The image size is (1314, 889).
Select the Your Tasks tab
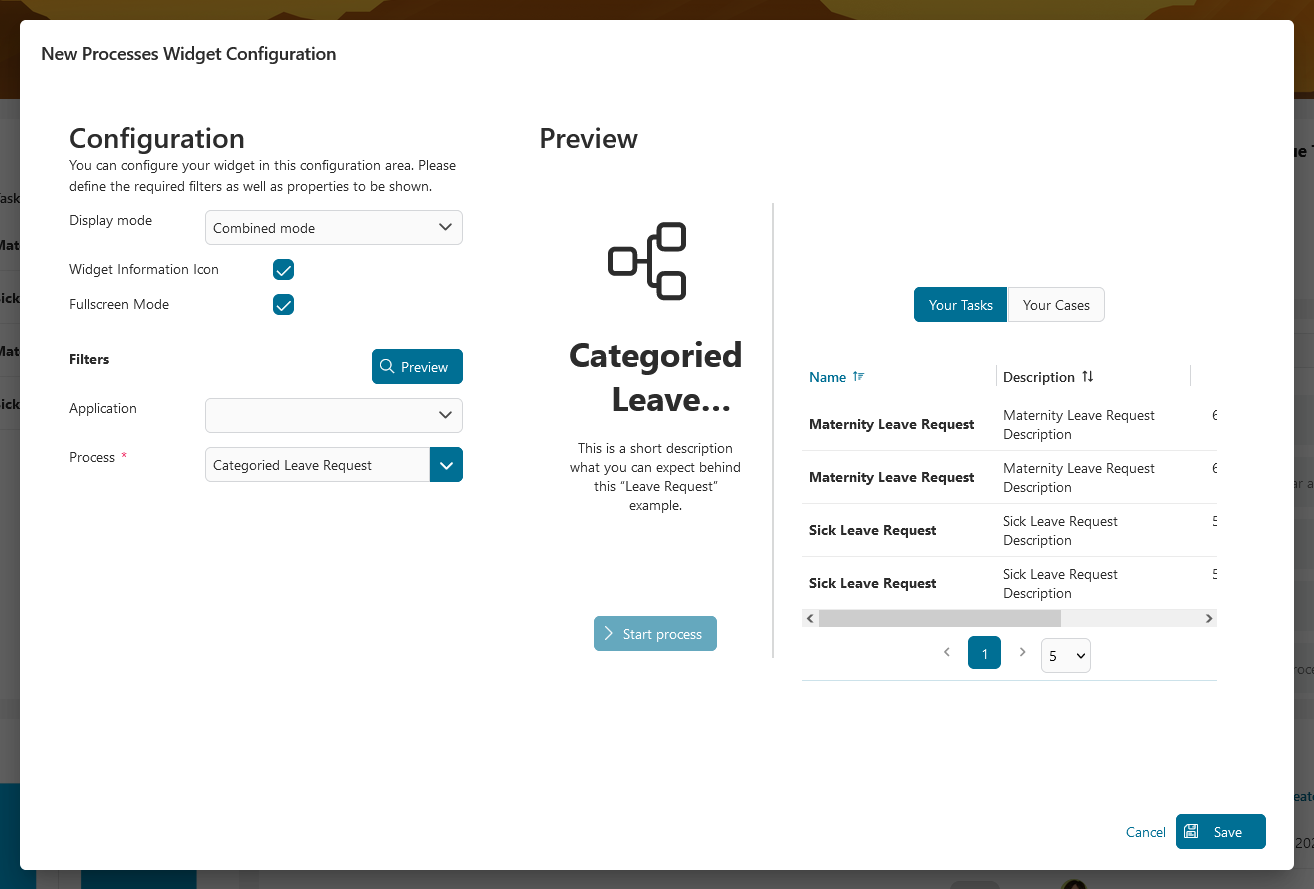coord(960,305)
